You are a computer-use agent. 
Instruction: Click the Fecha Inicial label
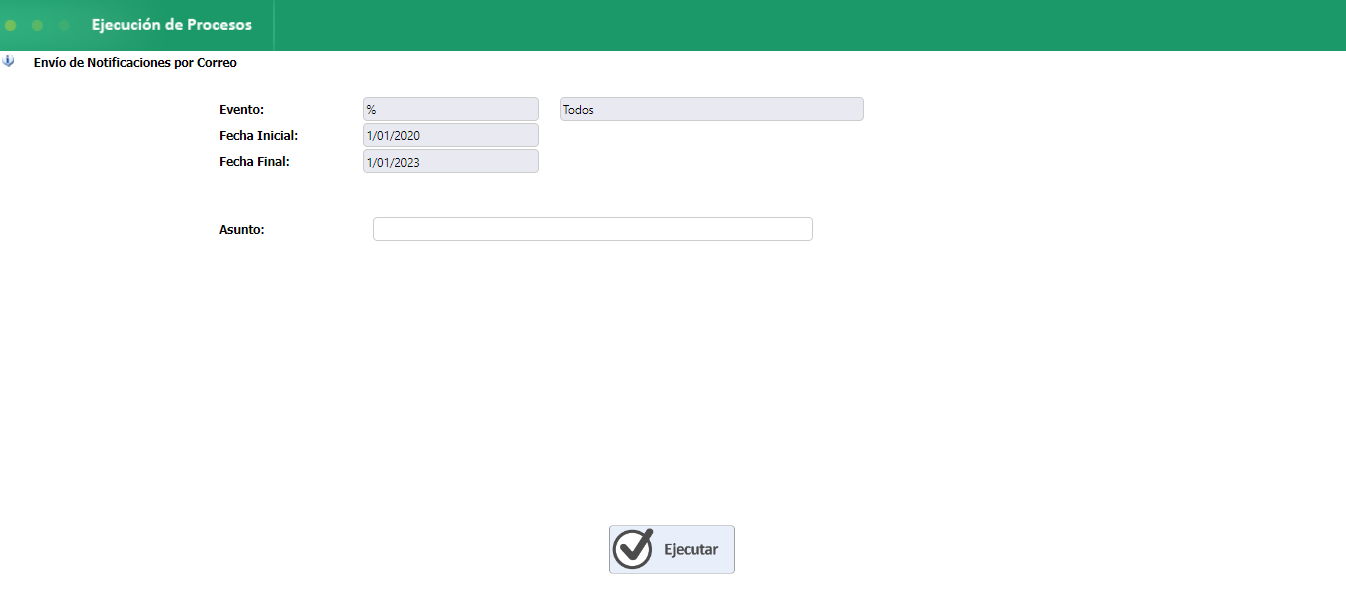point(259,135)
